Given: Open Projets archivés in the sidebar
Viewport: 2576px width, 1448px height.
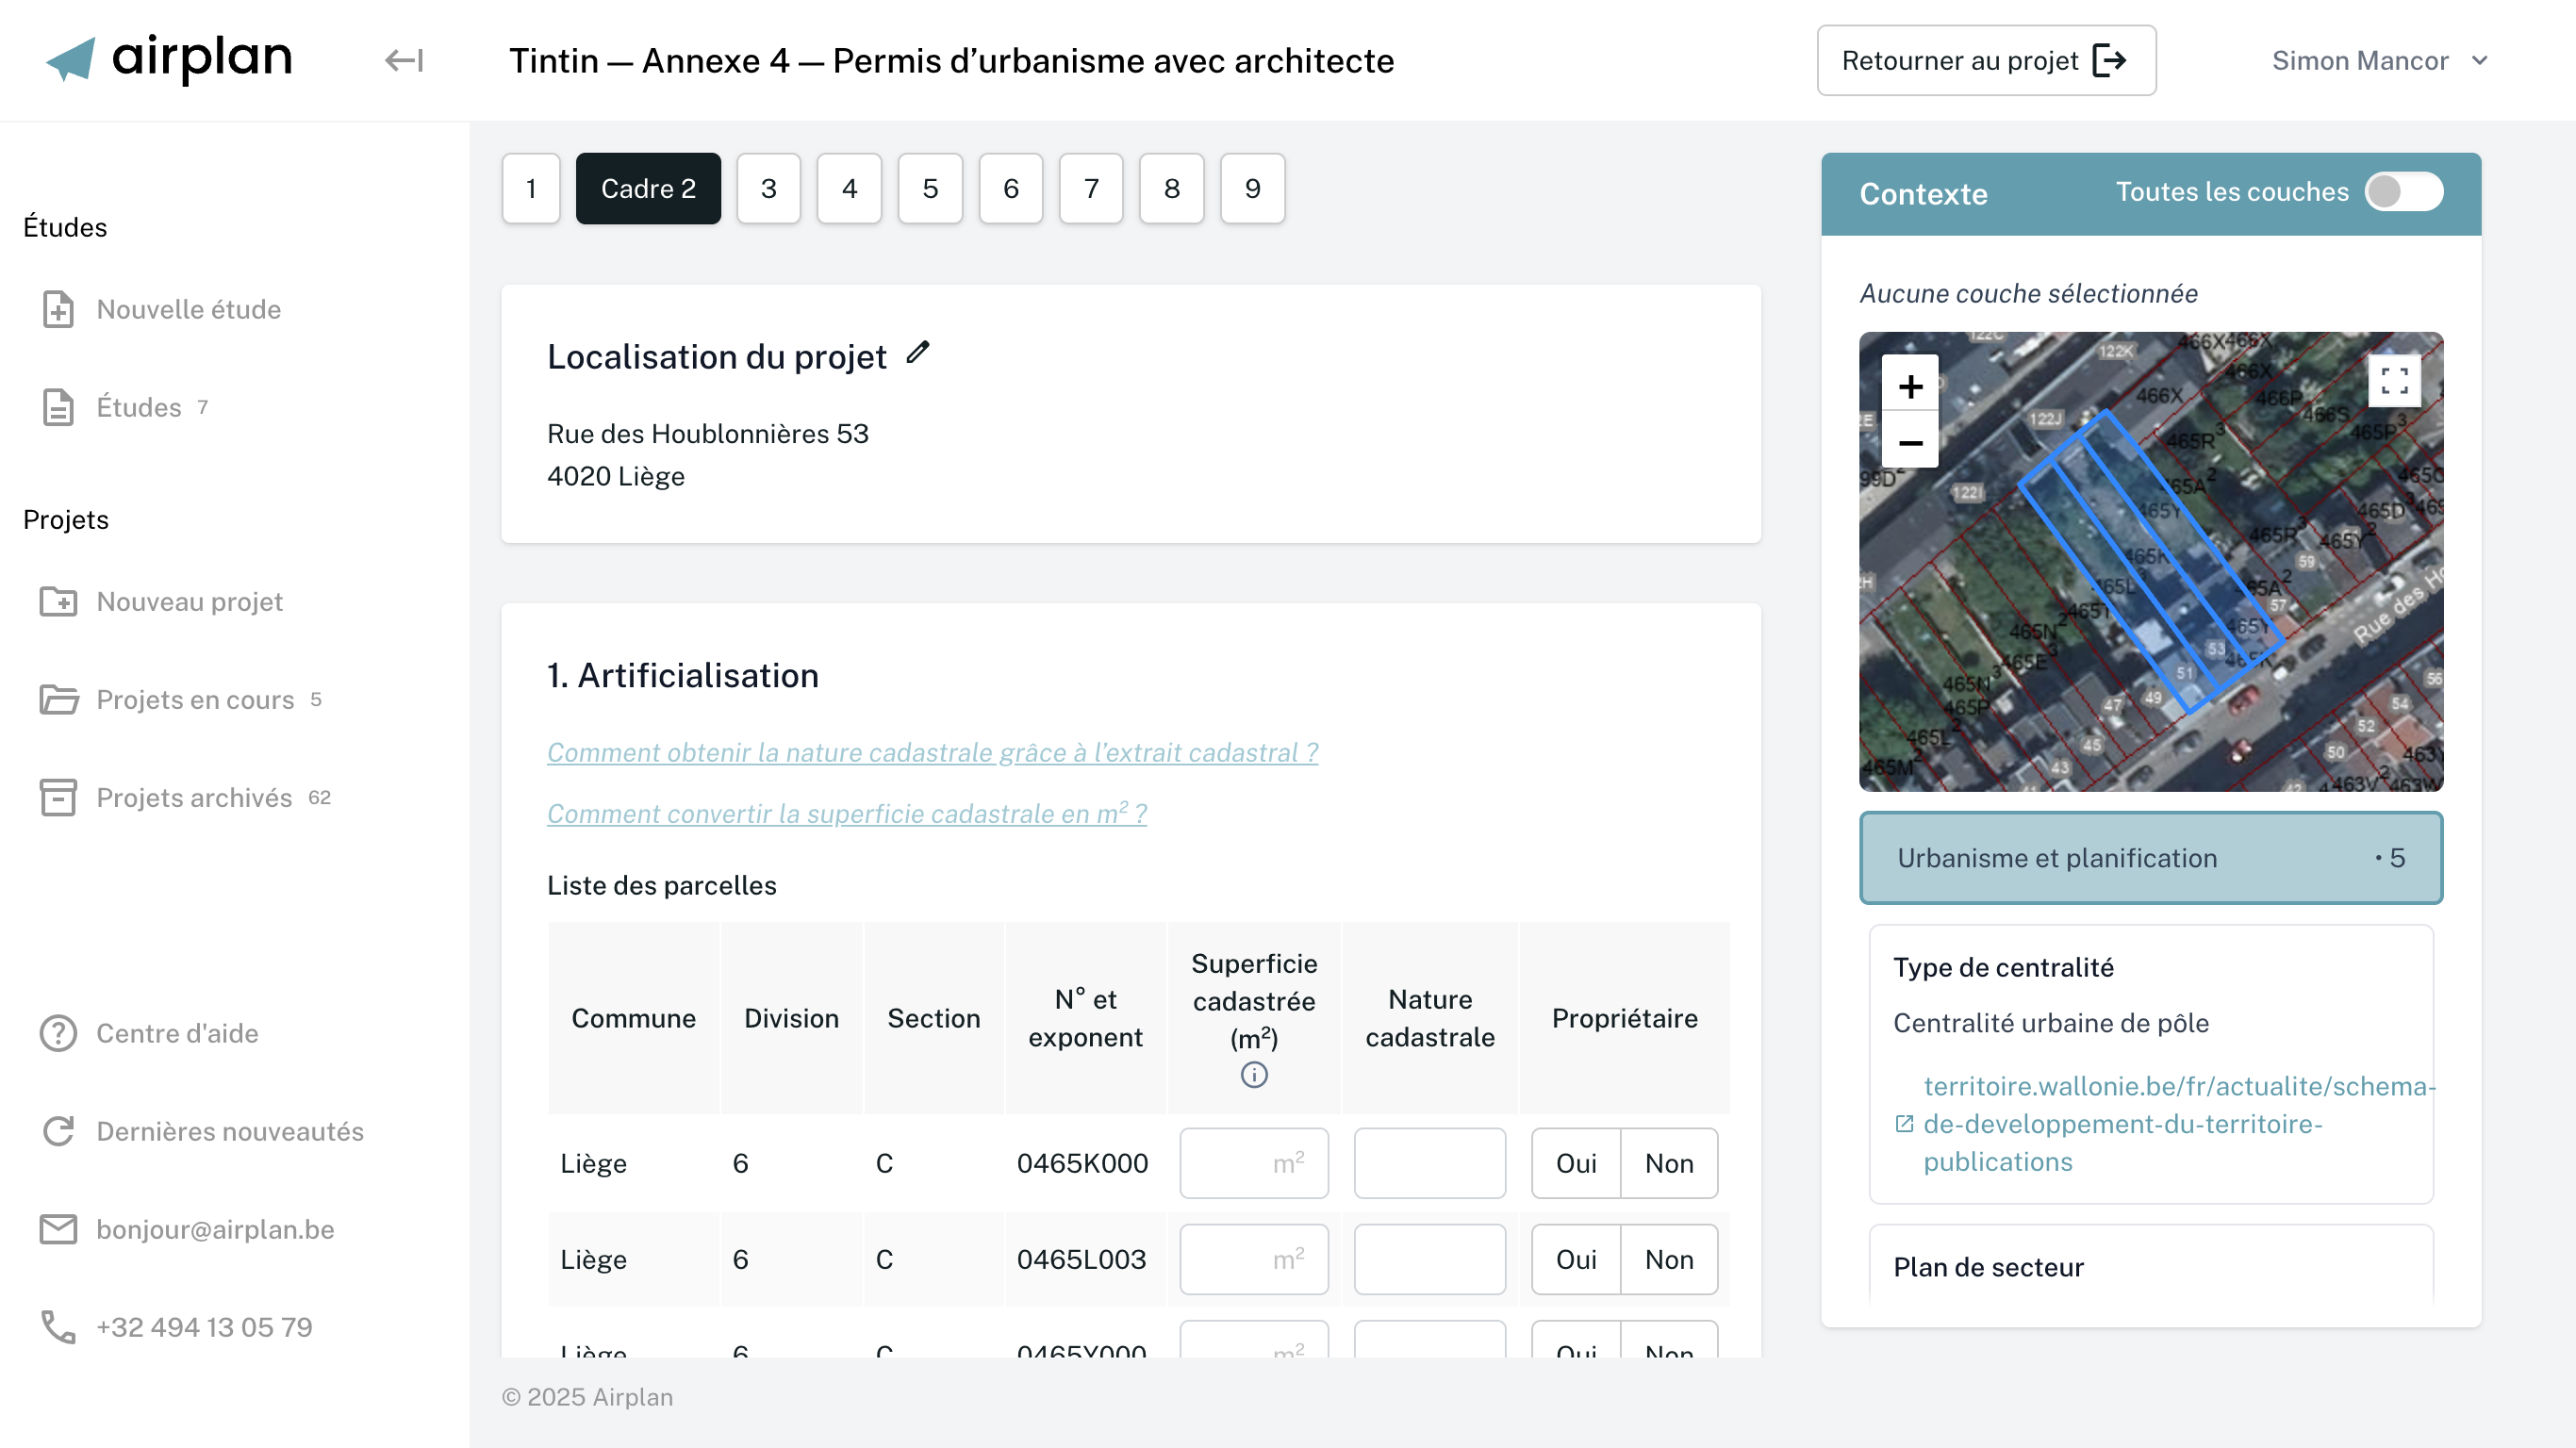Looking at the screenshot, I should (x=194, y=798).
